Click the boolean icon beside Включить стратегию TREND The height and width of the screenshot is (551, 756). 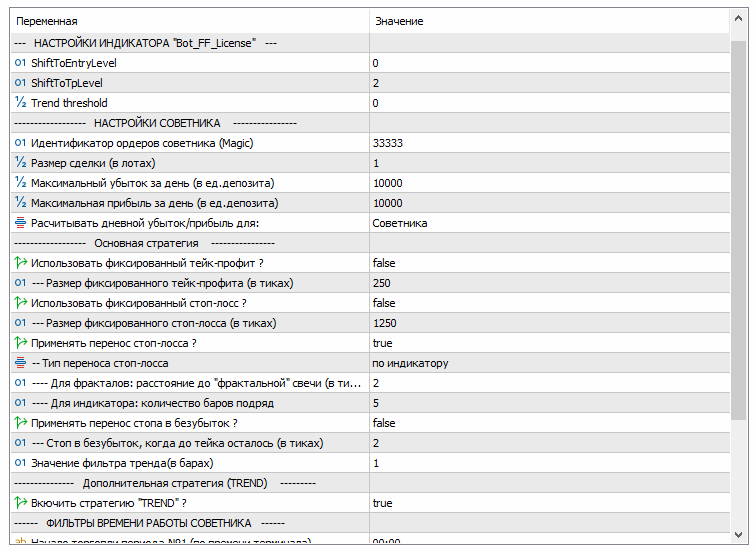20,503
